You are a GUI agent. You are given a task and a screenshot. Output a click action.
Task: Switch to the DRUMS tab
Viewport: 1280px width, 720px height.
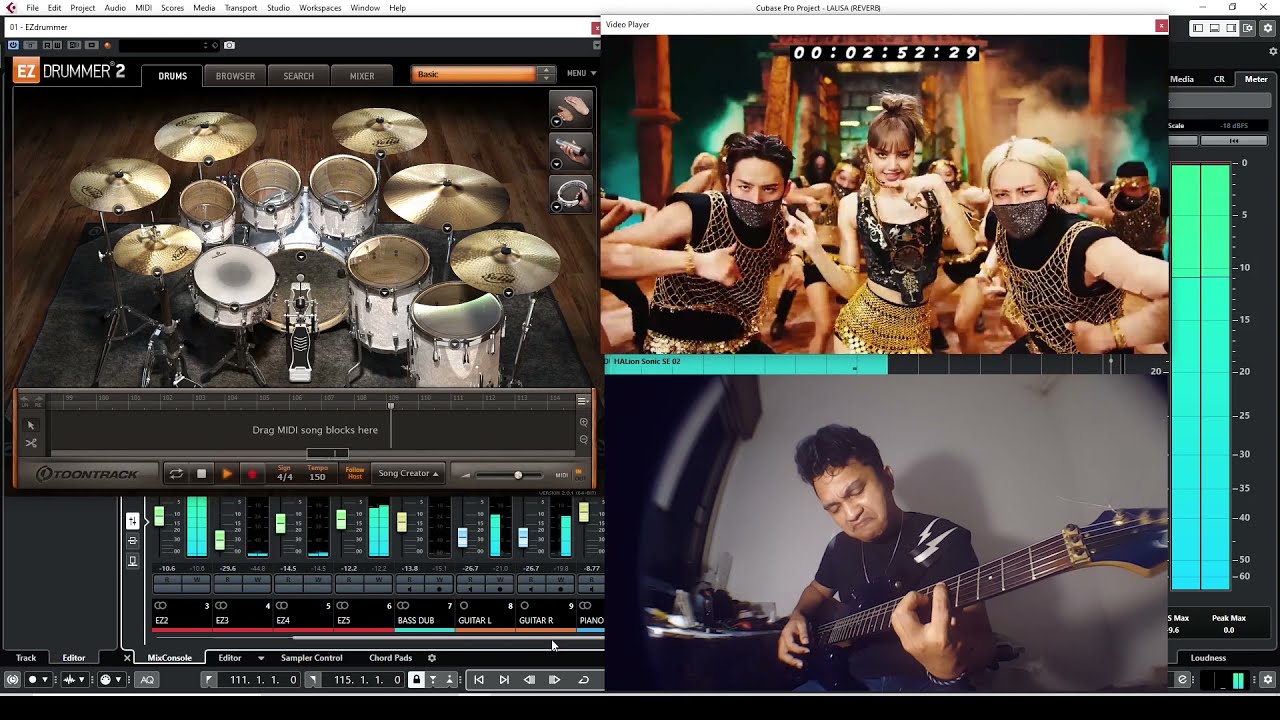[172, 76]
